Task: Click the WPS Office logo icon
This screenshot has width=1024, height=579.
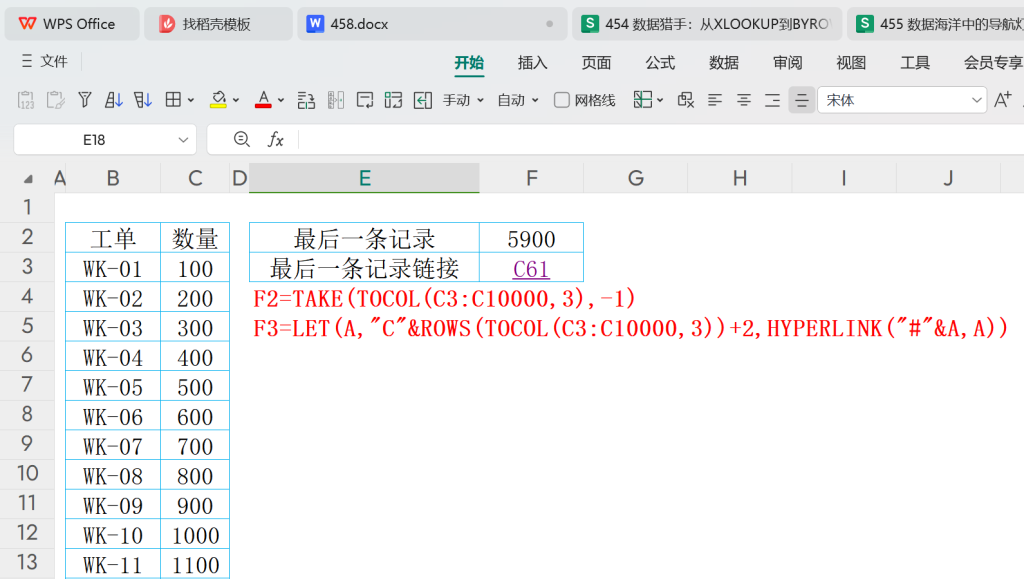Action: (27, 23)
